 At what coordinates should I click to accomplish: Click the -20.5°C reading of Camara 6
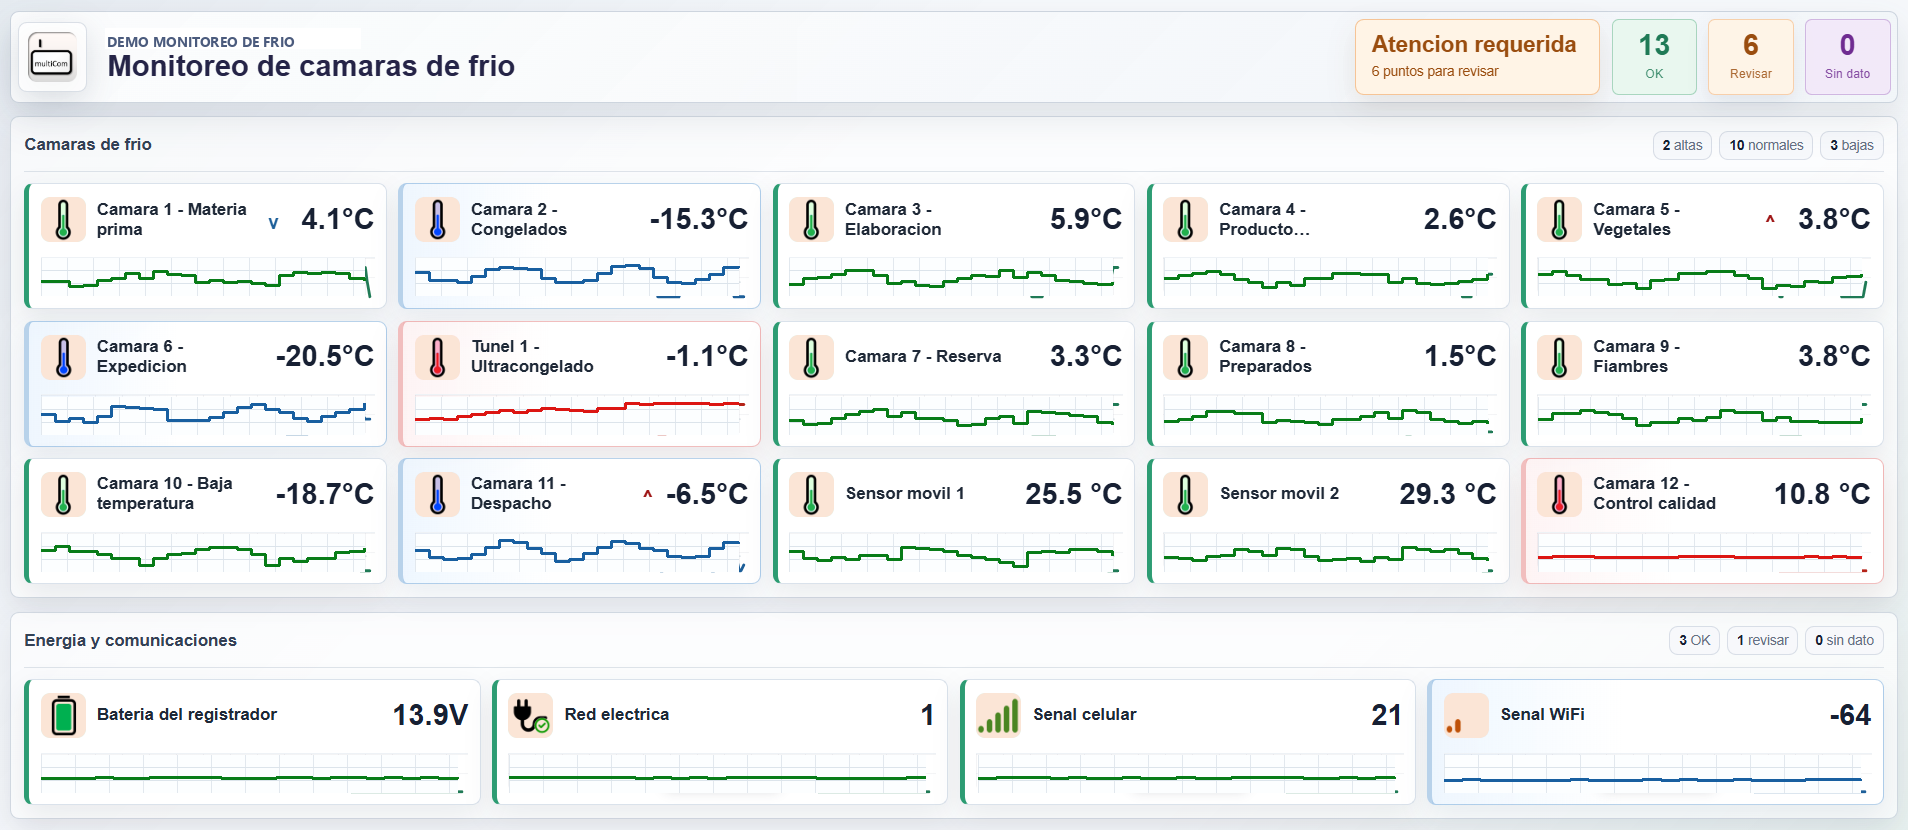point(325,356)
